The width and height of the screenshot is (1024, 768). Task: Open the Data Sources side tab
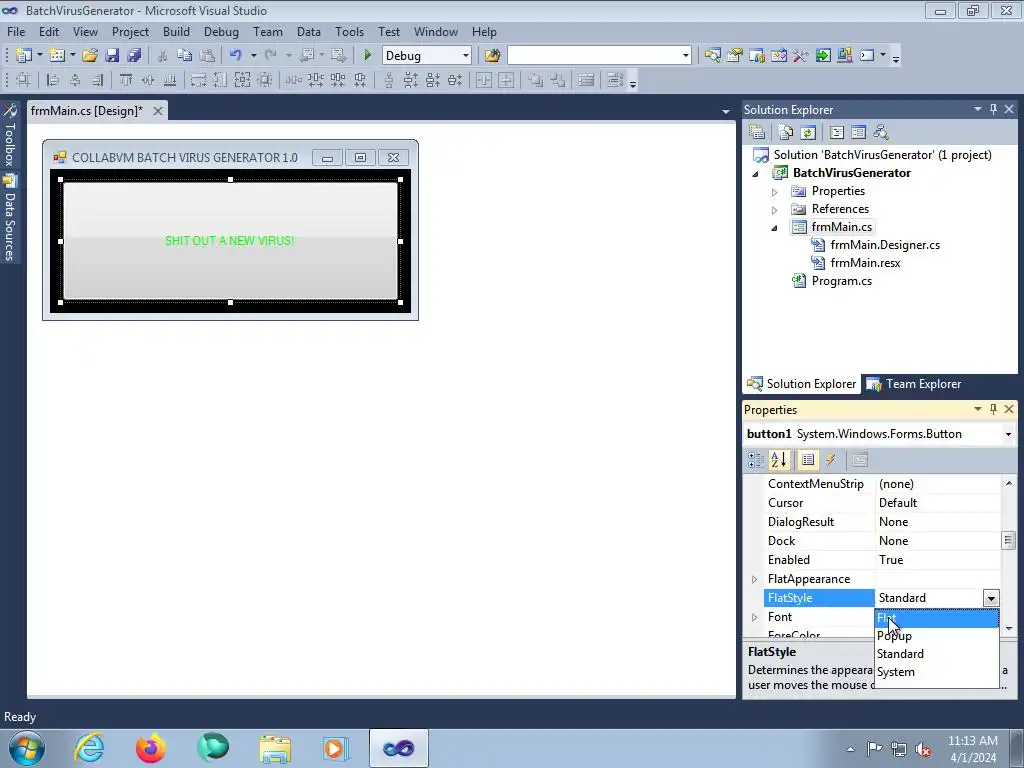[10, 218]
